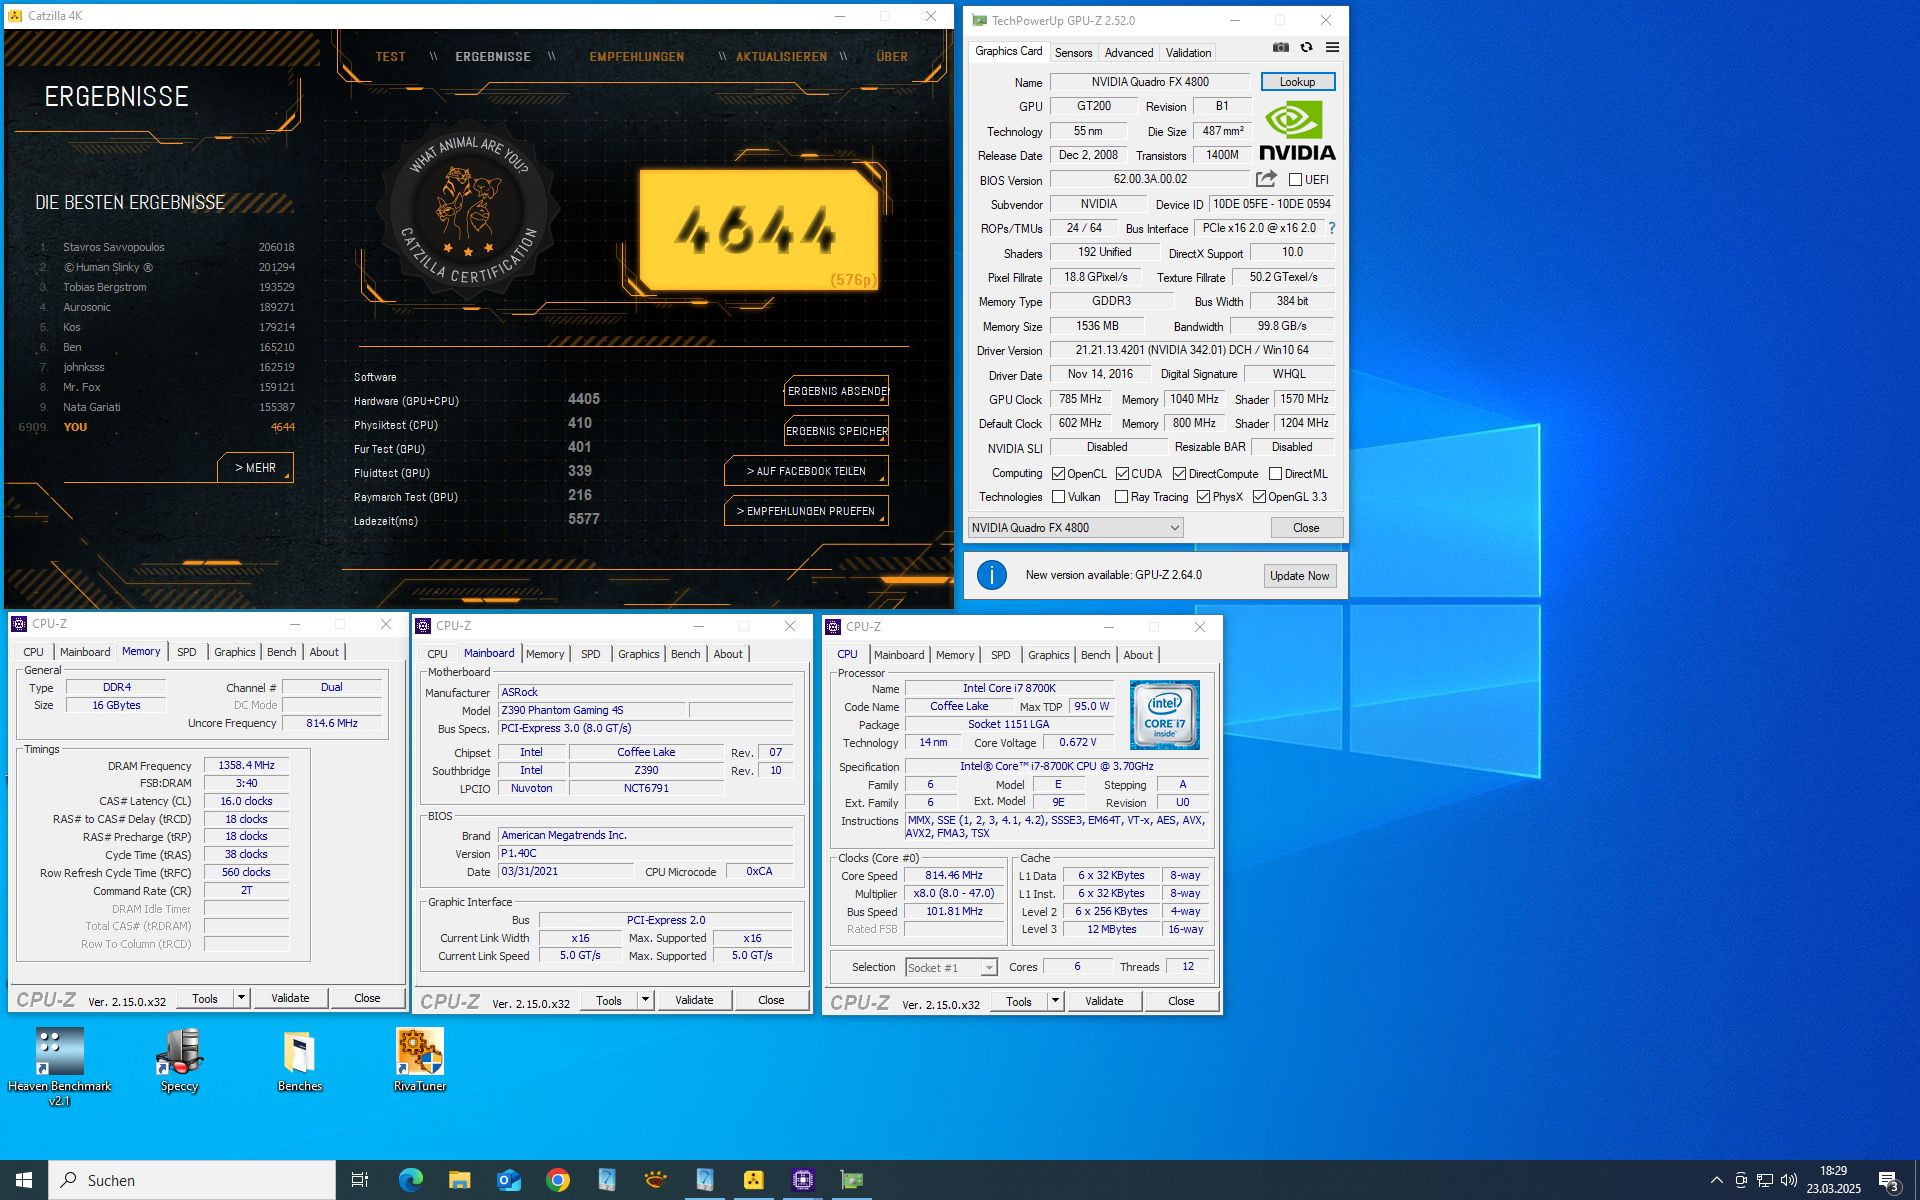Open the notification center icon

(x=1888, y=1181)
